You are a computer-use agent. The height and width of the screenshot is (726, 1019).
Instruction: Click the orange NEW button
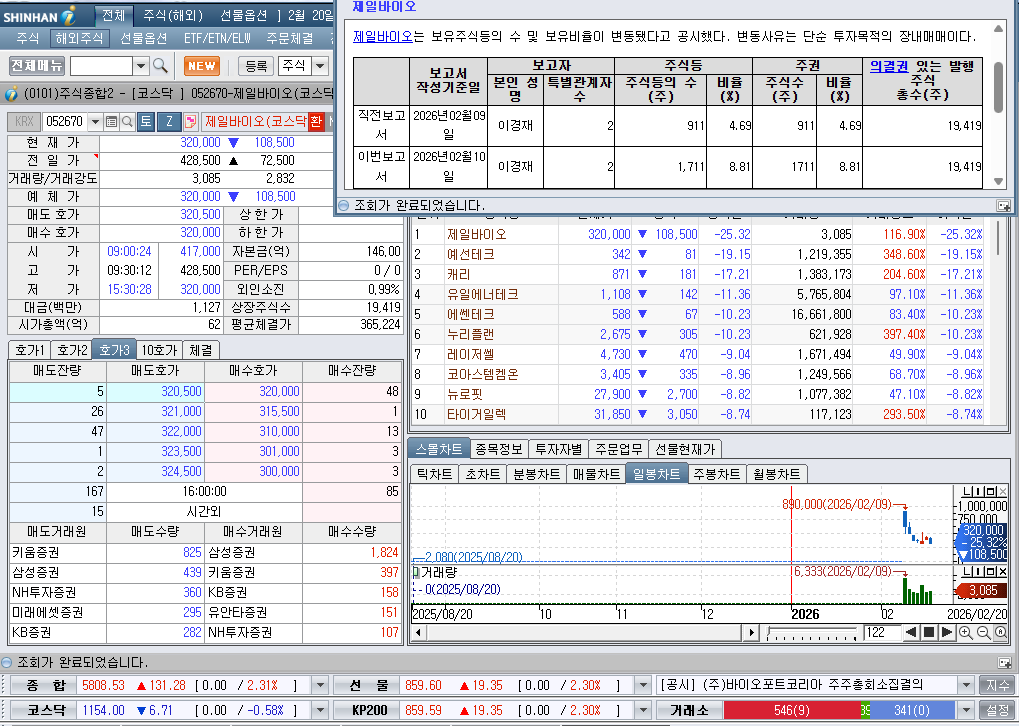pyautogui.click(x=202, y=66)
